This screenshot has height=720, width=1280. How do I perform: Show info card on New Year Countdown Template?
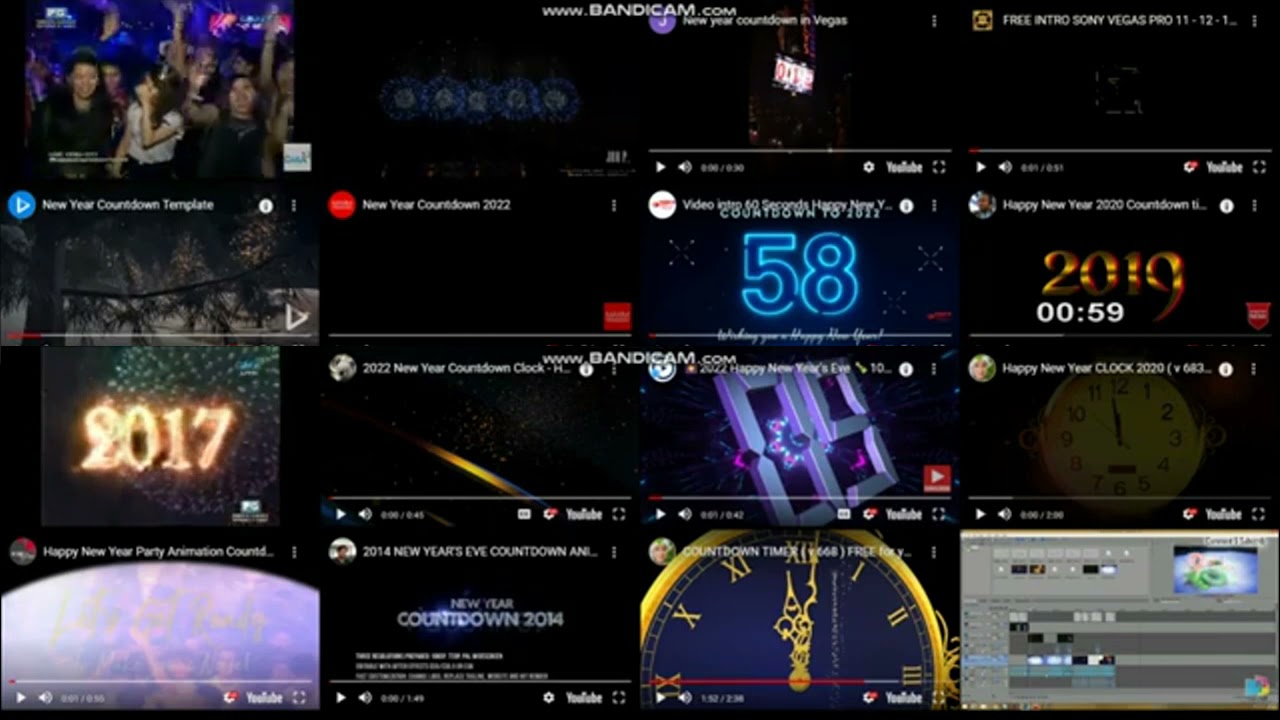pos(266,205)
